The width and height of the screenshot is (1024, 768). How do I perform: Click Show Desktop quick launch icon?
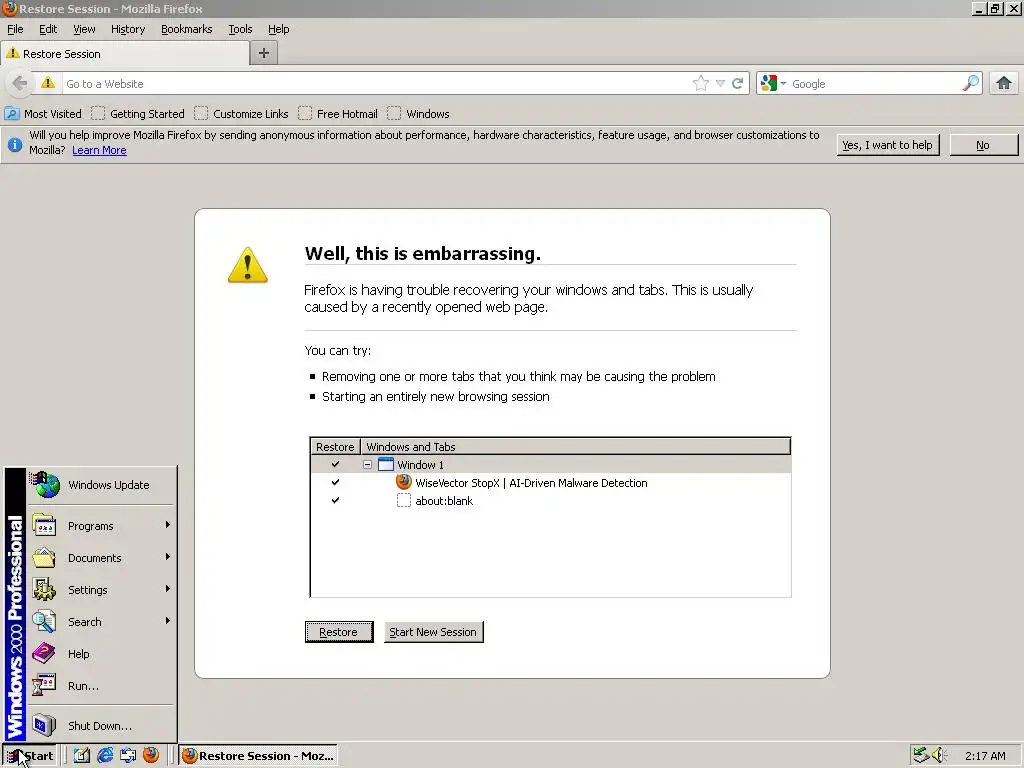pyautogui.click(x=82, y=755)
